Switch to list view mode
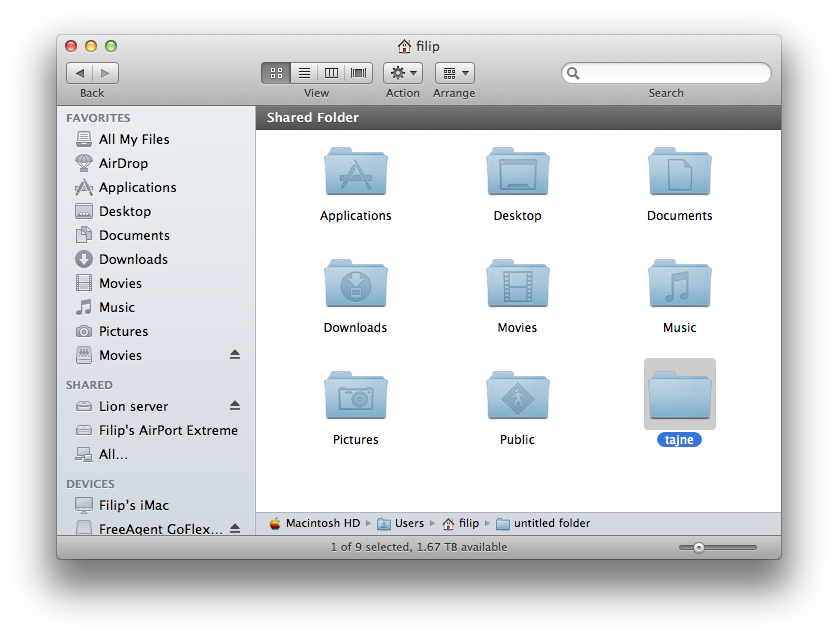This screenshot has width=838, height=638. [304, 73]
